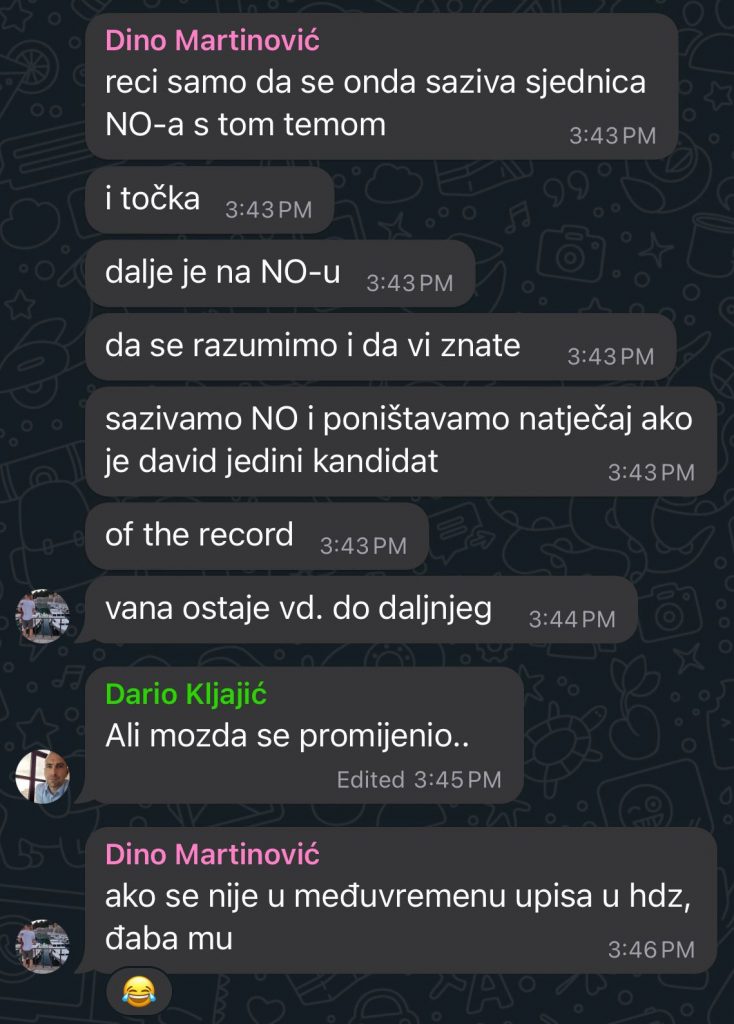Viewport: 734px width, 1024px height.
Task: Tap the laughing emoji reaction
Action: [x=139, y=991]
